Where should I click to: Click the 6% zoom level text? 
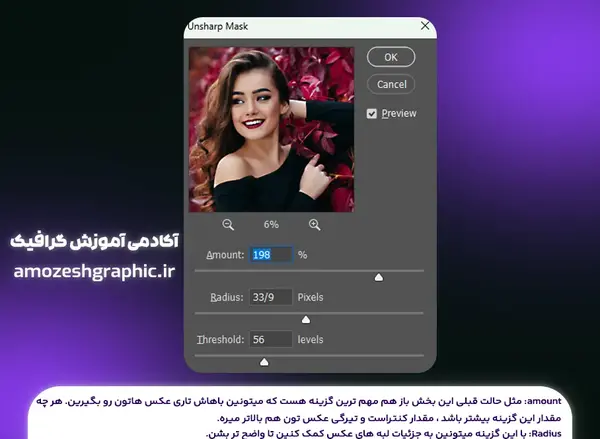tap(271, 225)
